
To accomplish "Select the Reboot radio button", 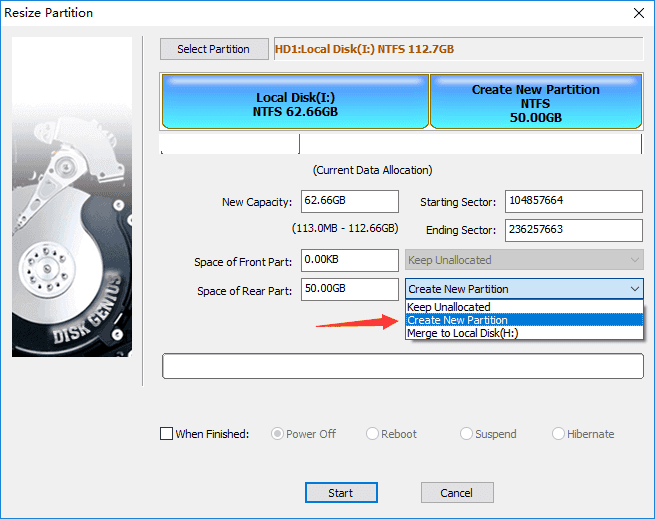I will [x=373, y=434].
